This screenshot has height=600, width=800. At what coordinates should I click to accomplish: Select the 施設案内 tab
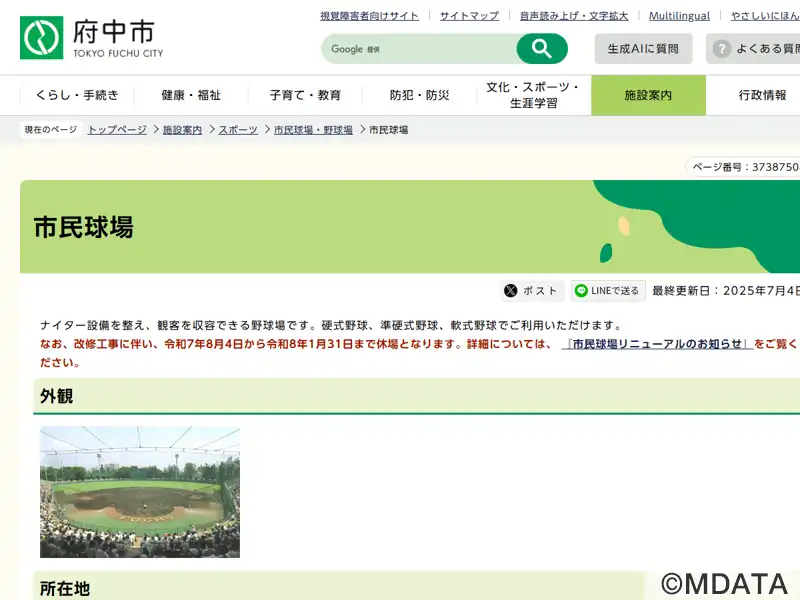[x=648, y=95]
